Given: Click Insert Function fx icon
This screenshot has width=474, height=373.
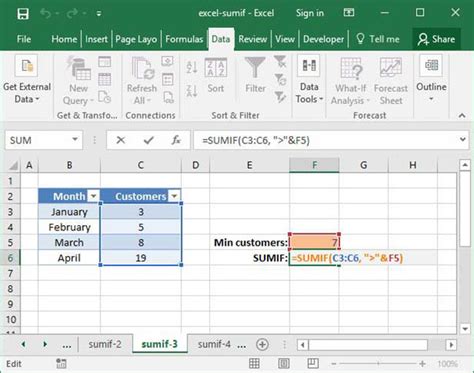Looking at the screenshot, I should coord(176,140).
